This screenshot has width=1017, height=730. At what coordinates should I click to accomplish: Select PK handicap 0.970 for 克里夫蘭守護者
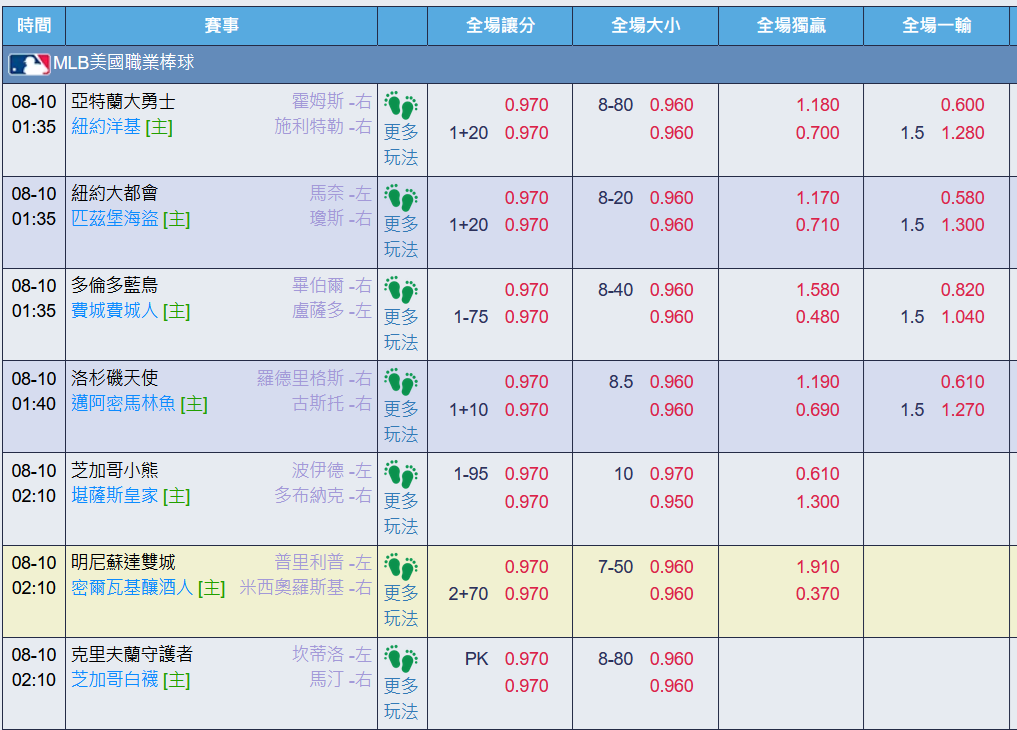(x=526, y=659)
